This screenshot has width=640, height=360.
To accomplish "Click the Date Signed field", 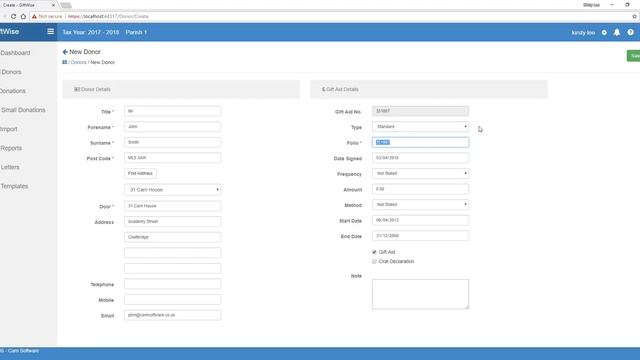I will [x=420, y=158].
